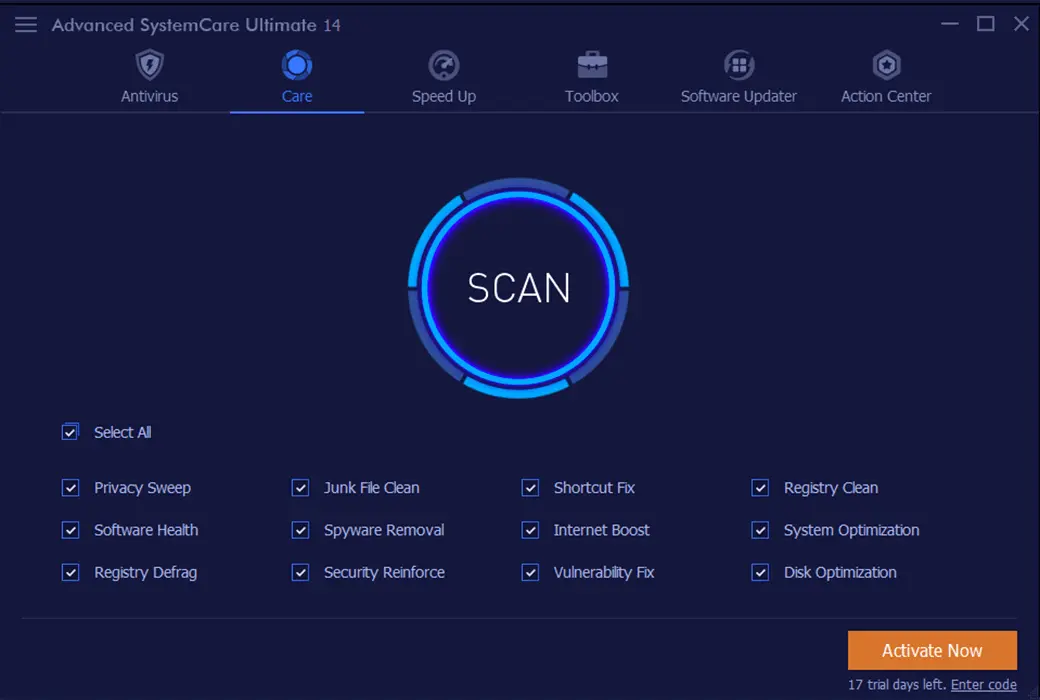Click the Junk File Clean label
Screen dimensions: 1040x700
371,488
